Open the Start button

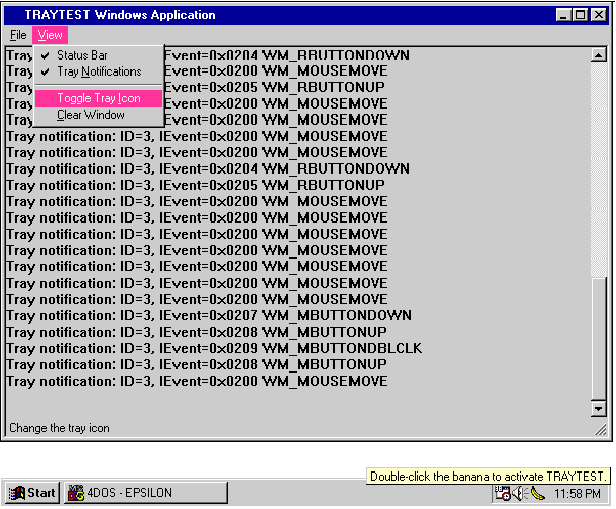point(32,493)
